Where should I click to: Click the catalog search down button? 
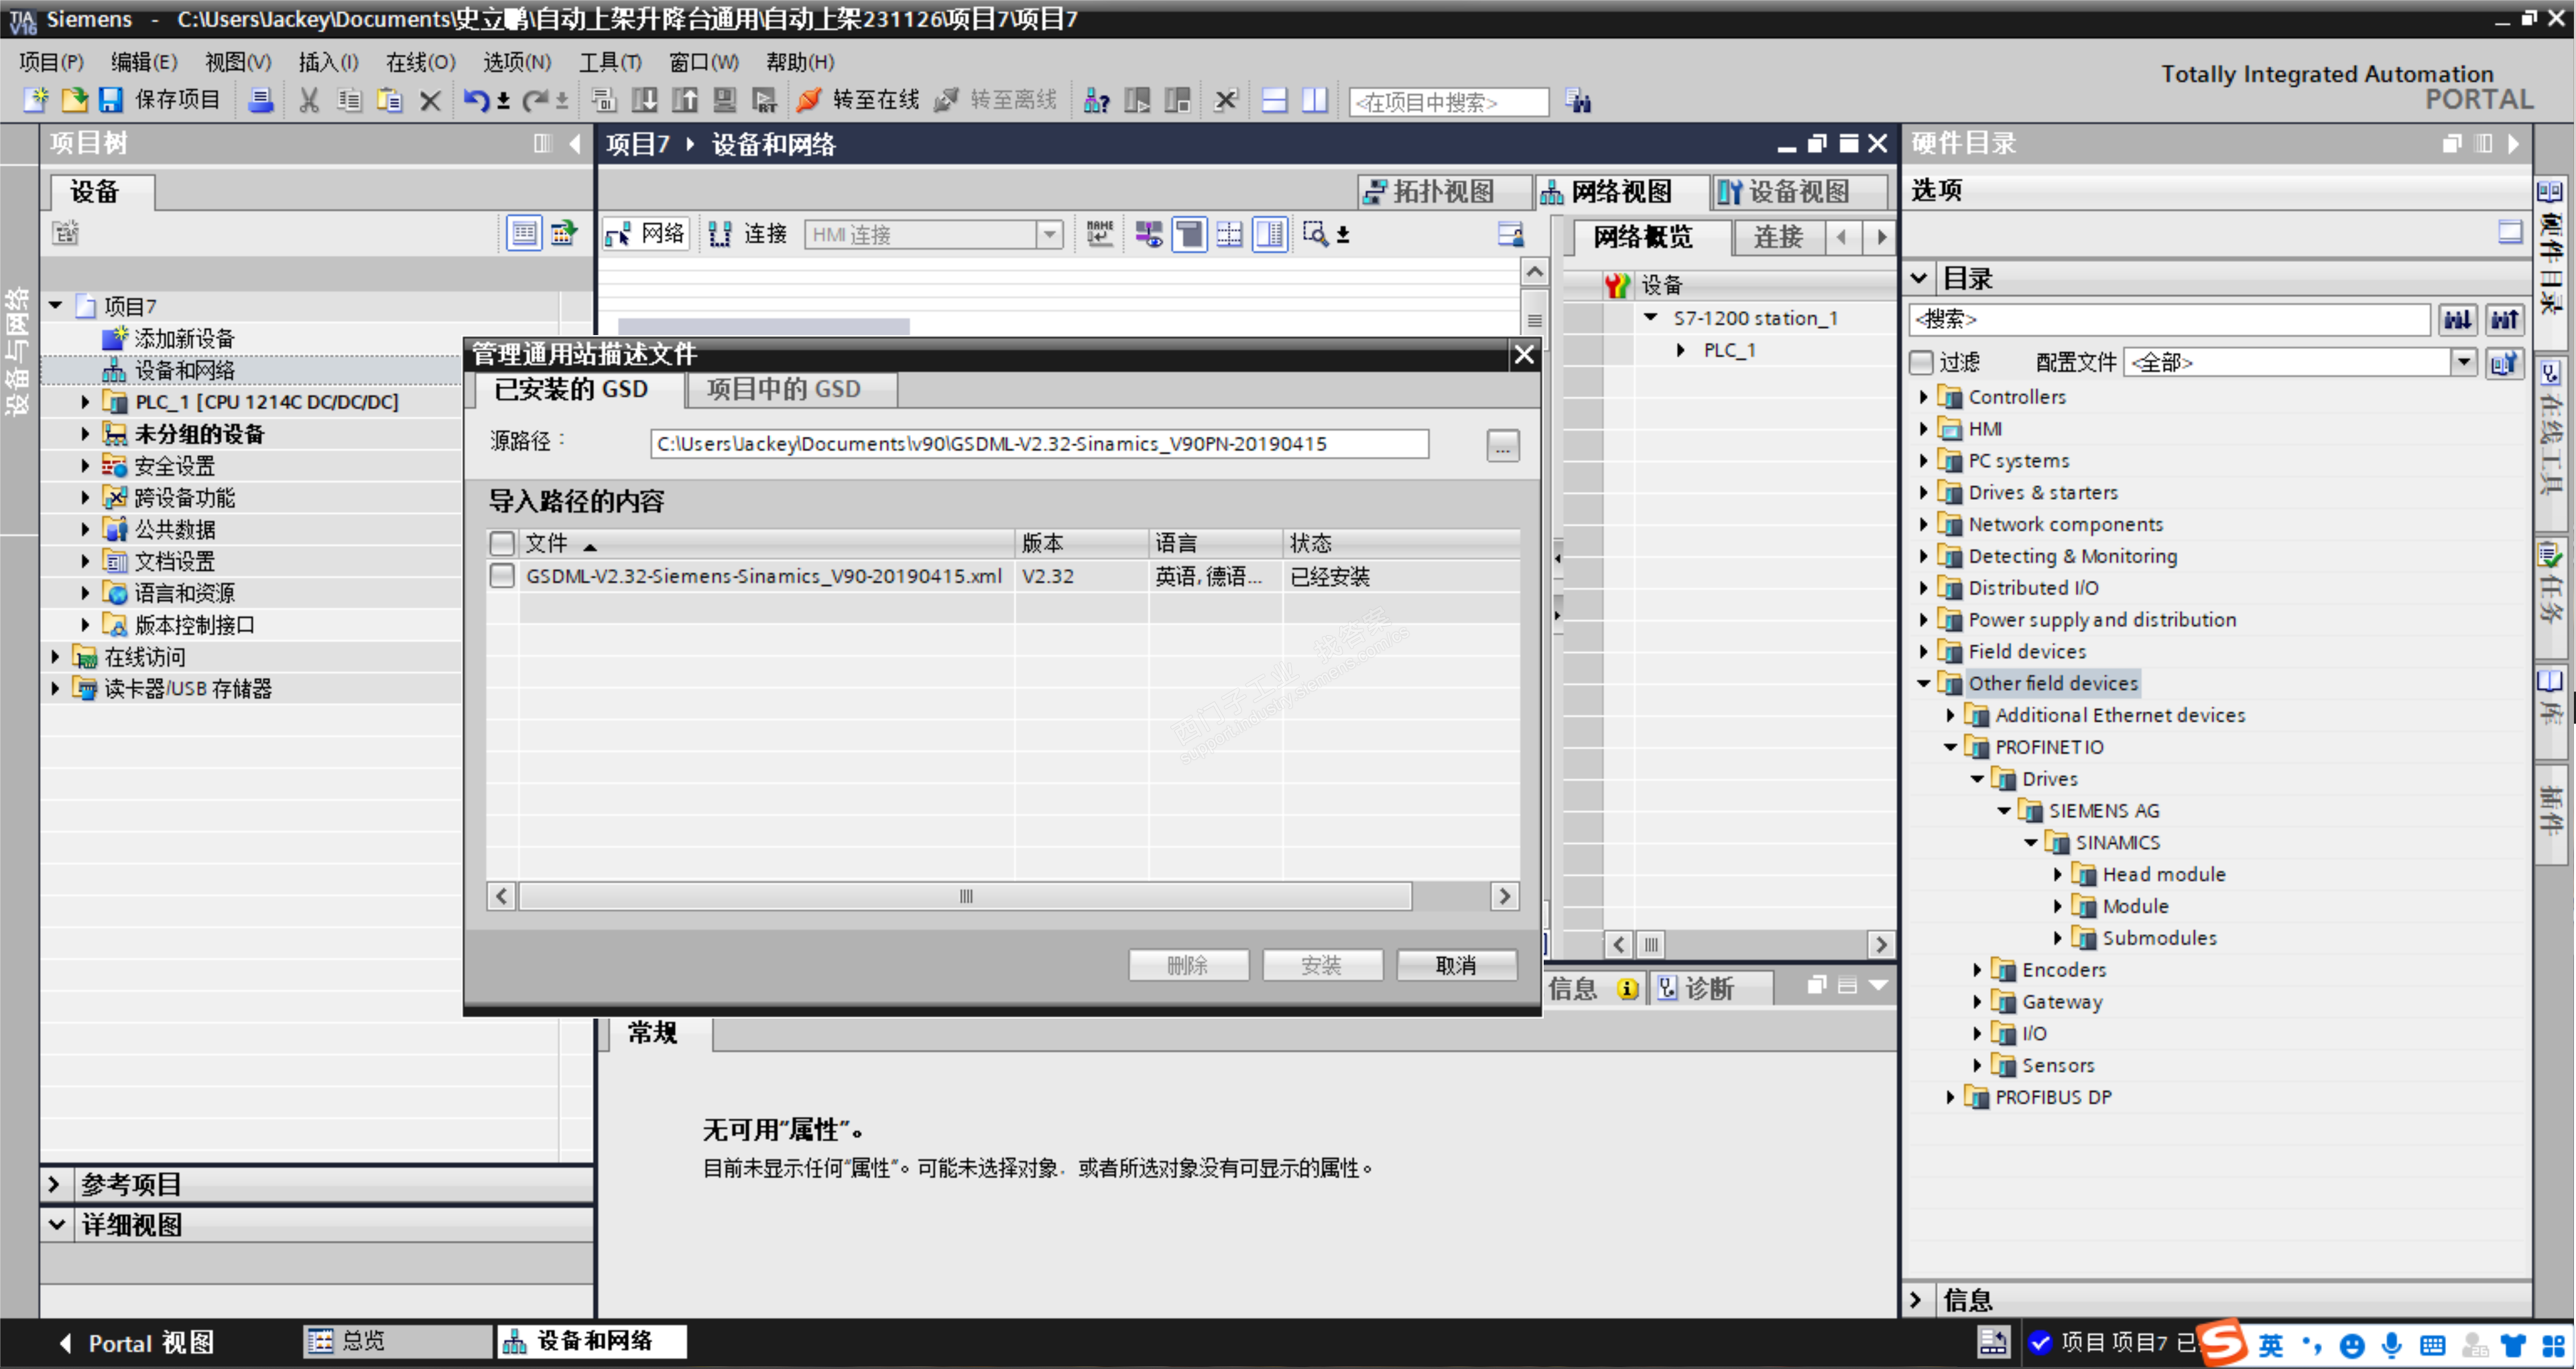pos(2457,319)
